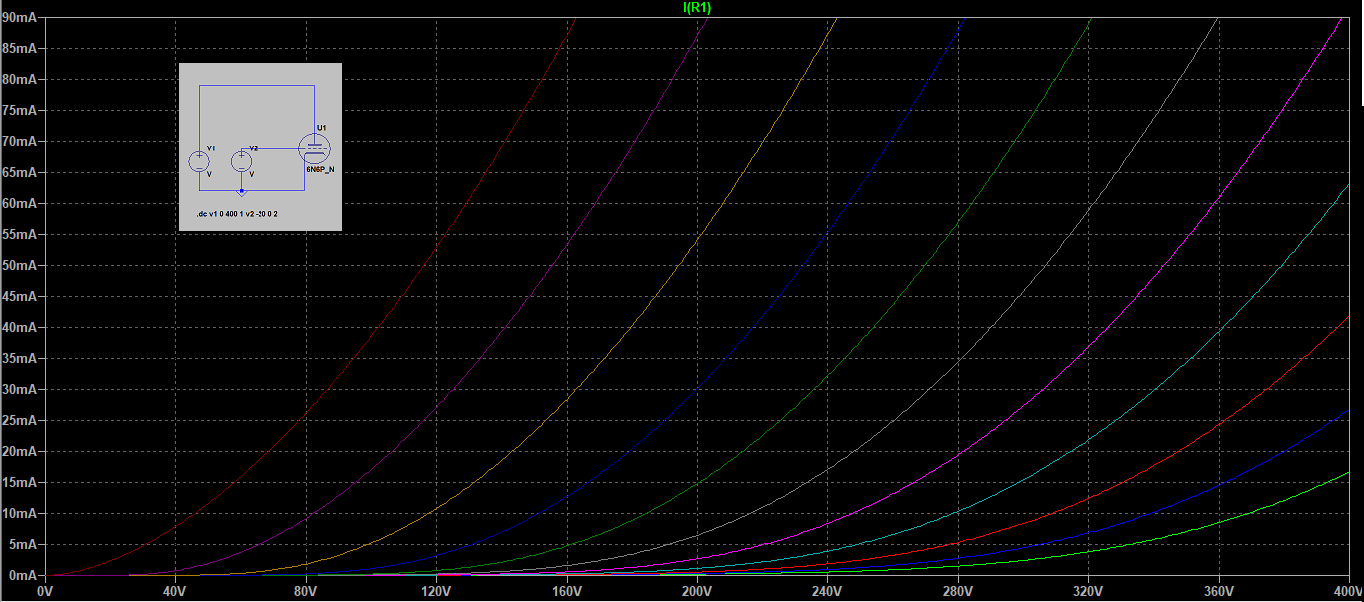
Task: Click the I(R1) trace label
Action: tap(696, 7)
